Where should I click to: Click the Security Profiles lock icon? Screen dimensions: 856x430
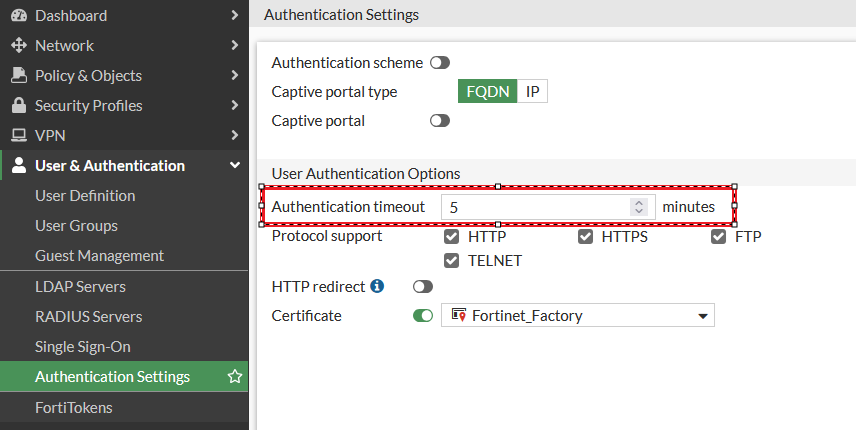(x=18, y=105)
